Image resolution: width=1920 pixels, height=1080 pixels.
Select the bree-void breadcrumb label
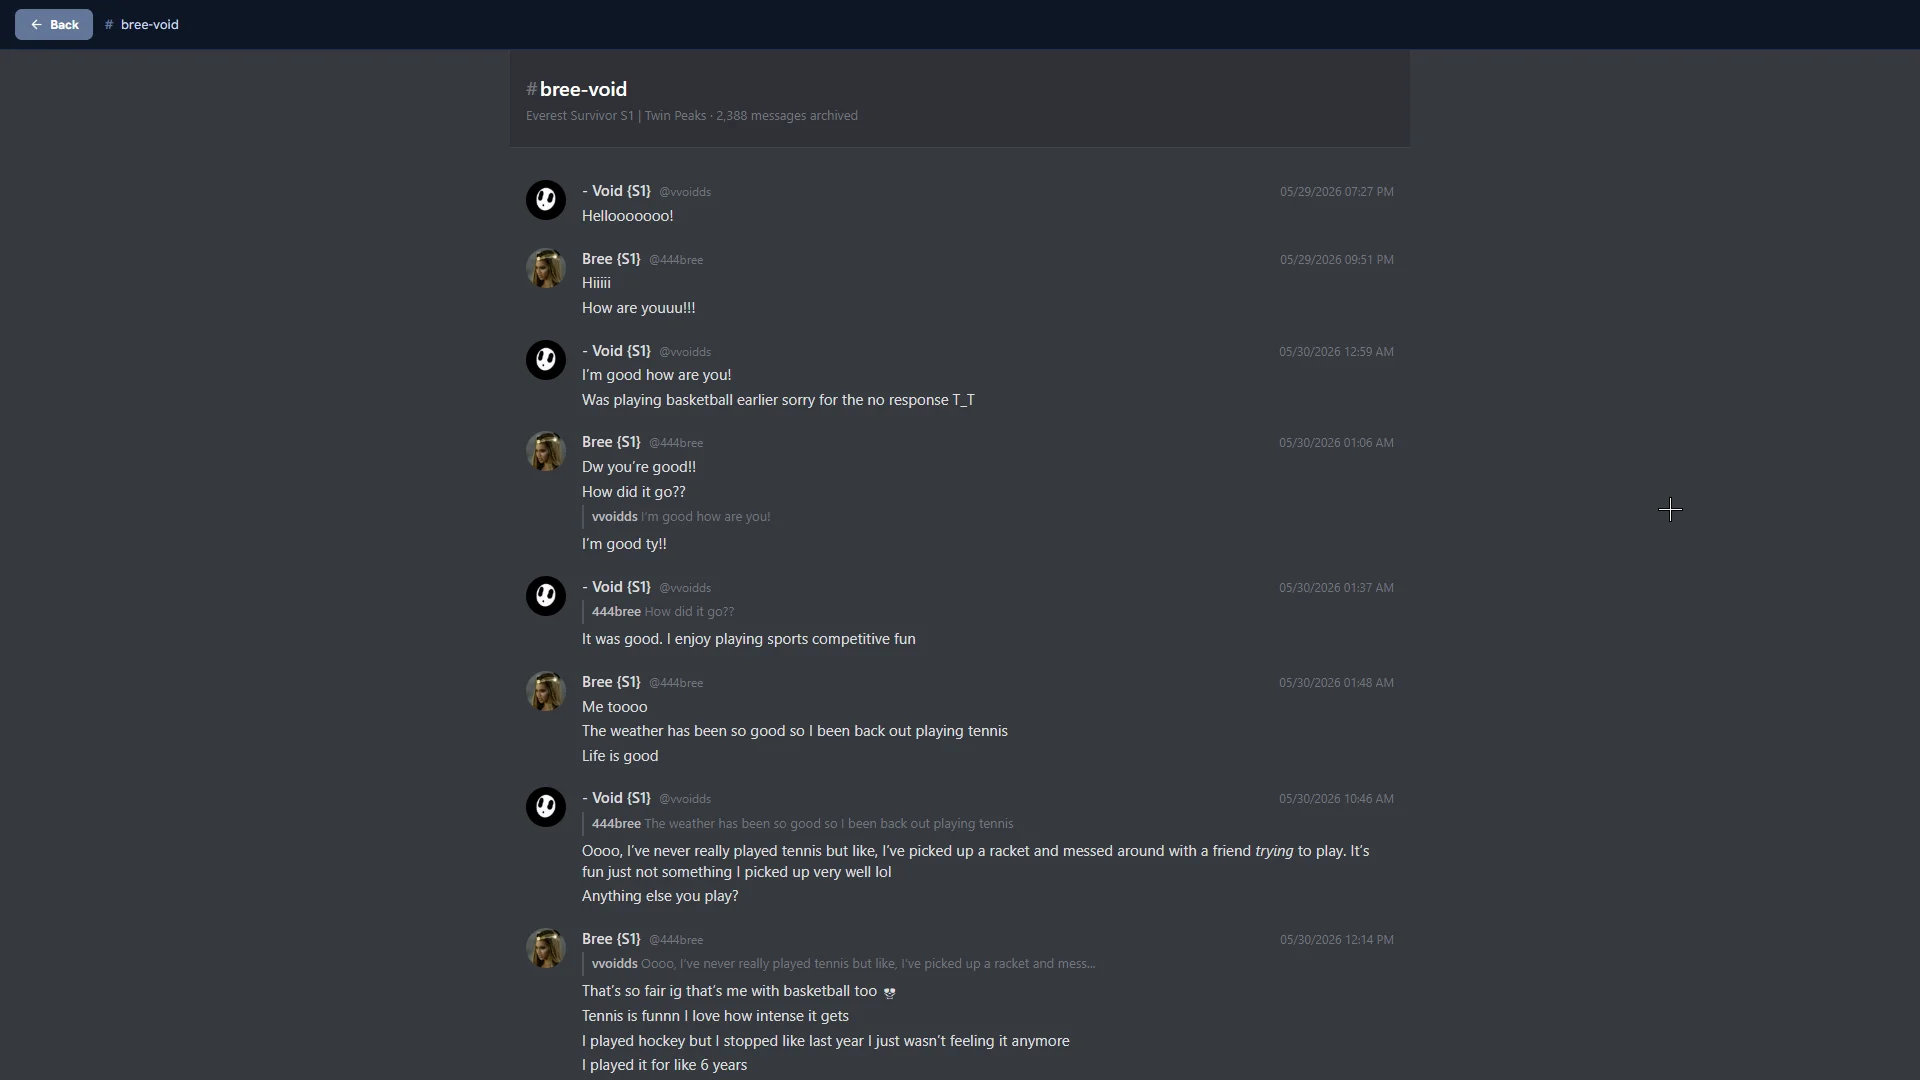[x=150, y=24]
